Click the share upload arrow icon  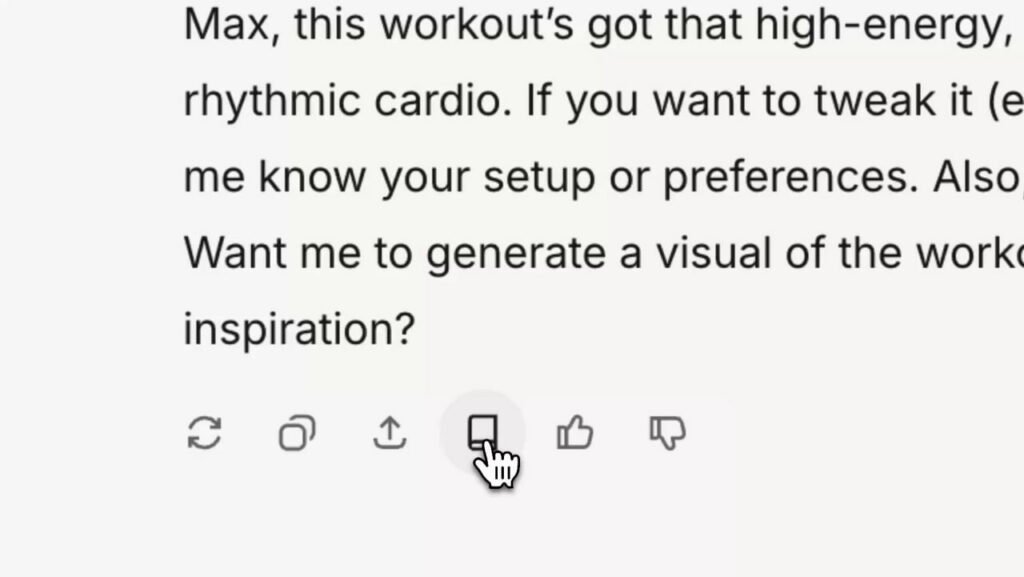coord(389,434)
